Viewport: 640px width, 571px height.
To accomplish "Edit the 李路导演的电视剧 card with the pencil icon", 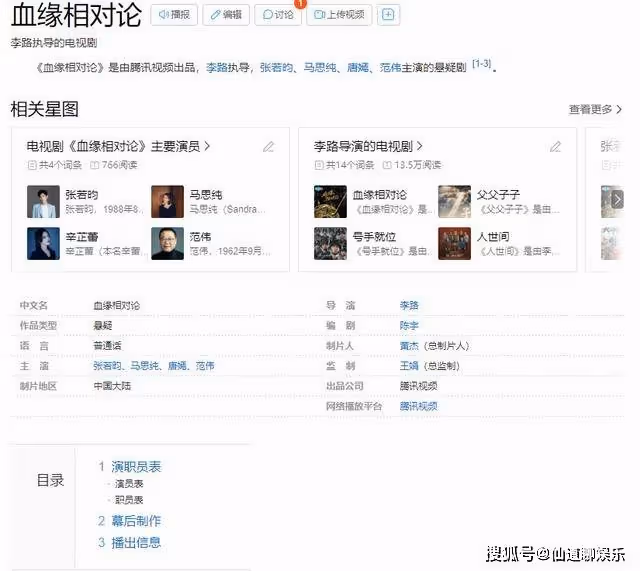I will pos(556,147).
